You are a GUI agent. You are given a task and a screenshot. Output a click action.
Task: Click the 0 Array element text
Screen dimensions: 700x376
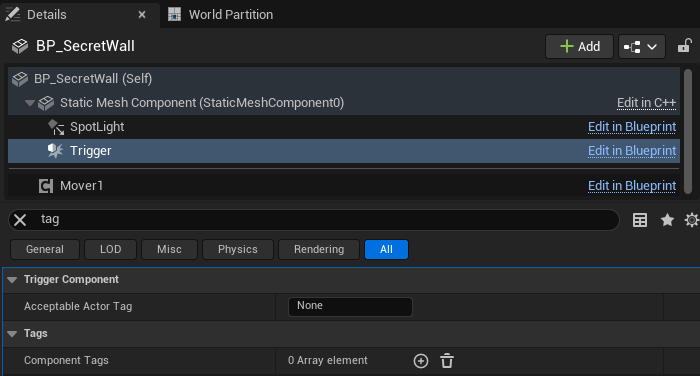(328, 360)
